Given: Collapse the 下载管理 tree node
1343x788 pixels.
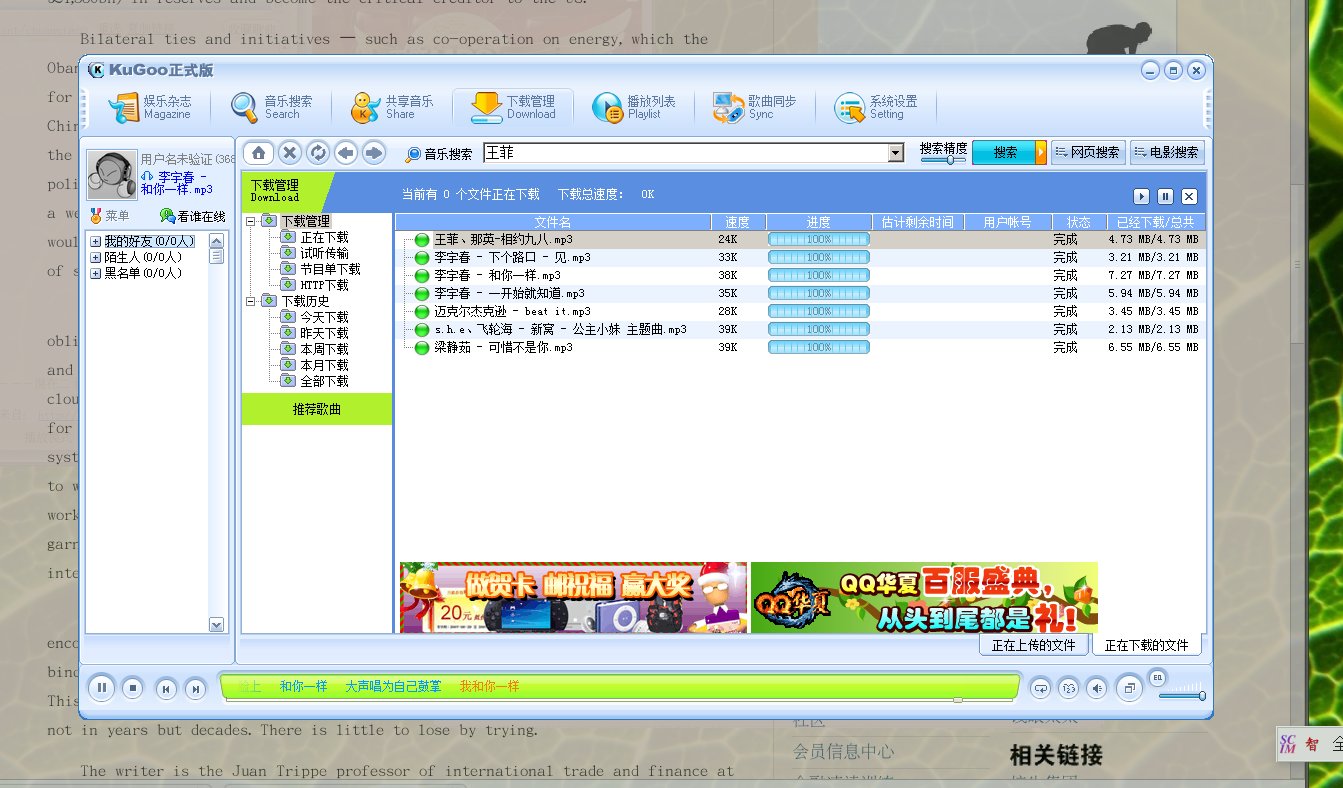Looking at the screenshot, I should [251, 221].
